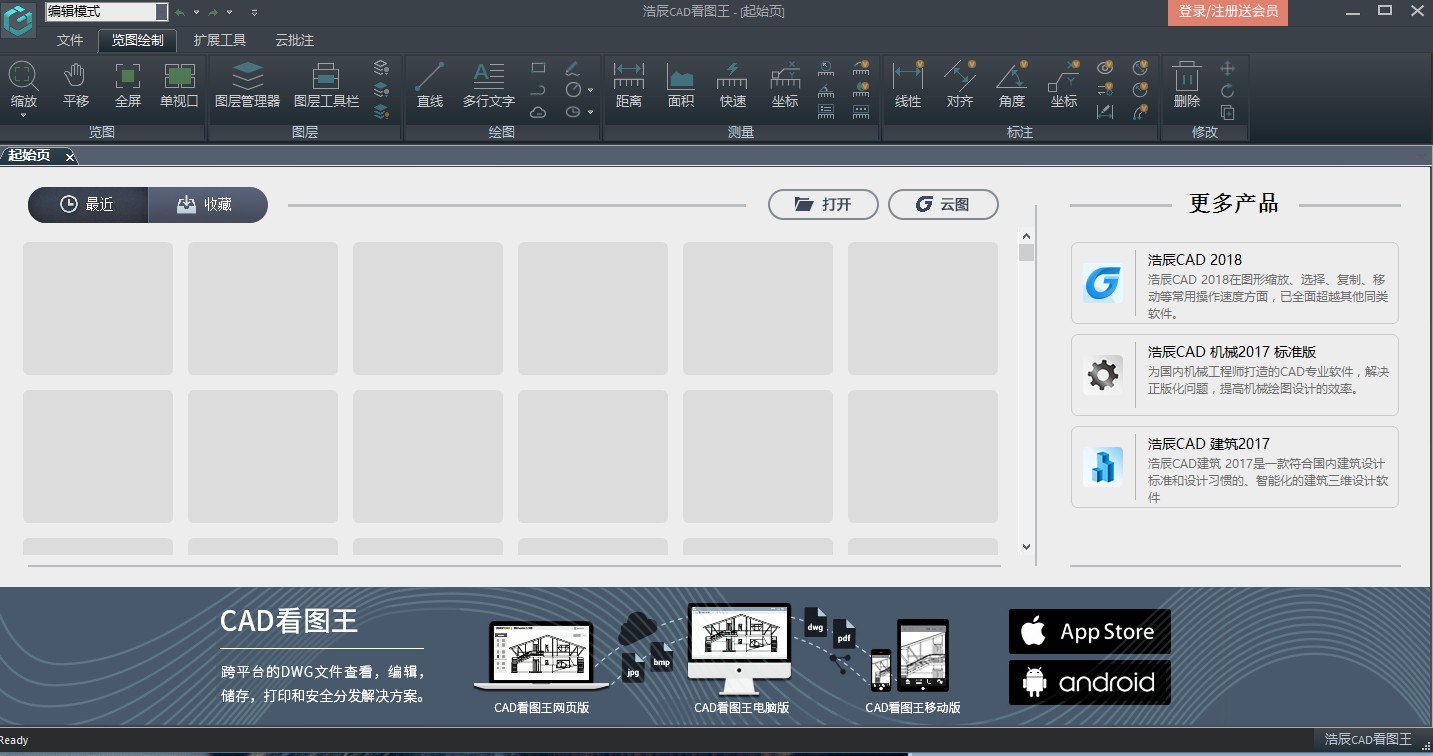Screen dimensions: 1433x756
Task: Expand the redo history dropdown arrow
Action: click(x=229, y=12)
